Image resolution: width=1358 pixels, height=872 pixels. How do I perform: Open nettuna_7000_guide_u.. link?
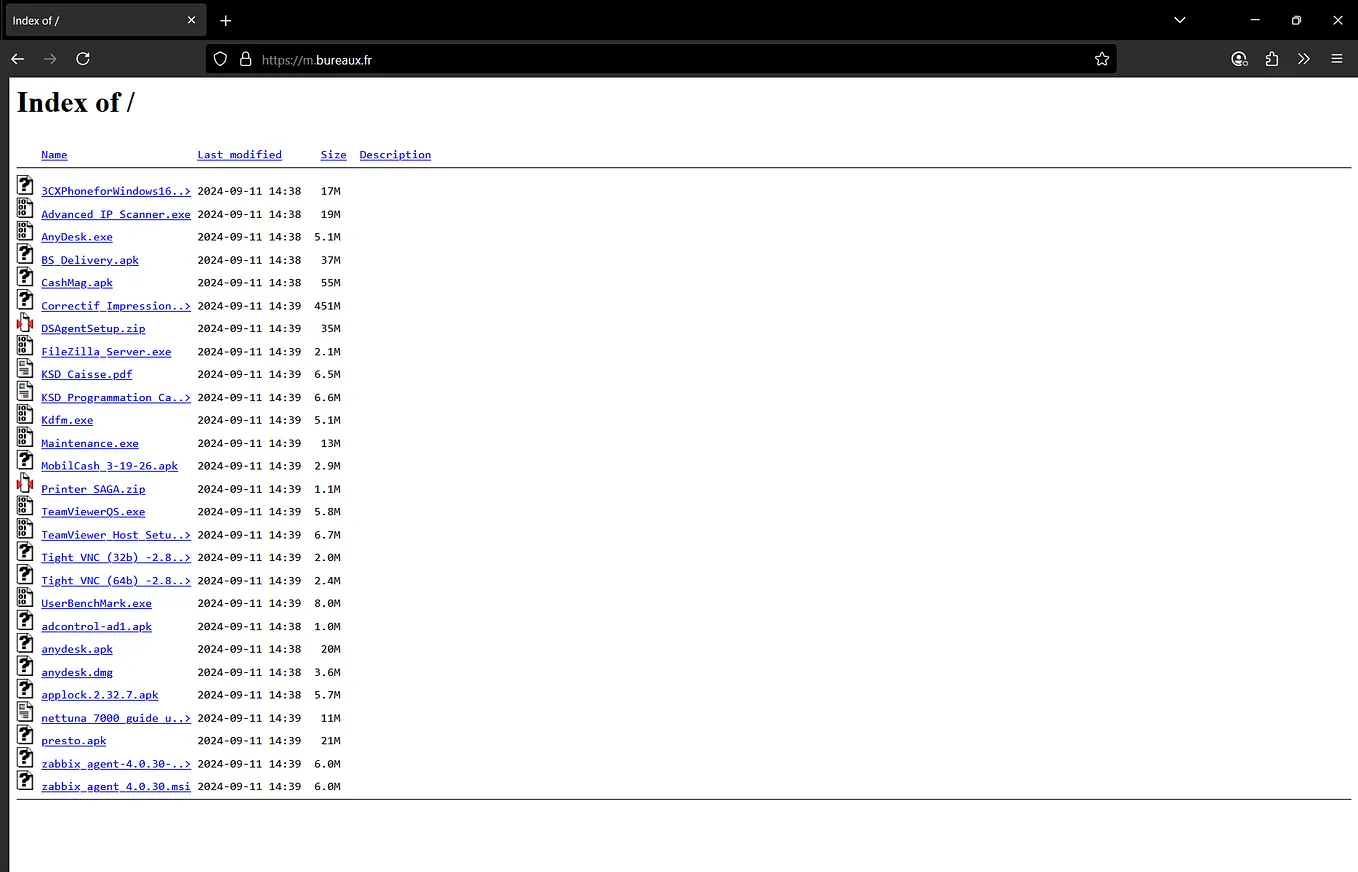[116, 718]
